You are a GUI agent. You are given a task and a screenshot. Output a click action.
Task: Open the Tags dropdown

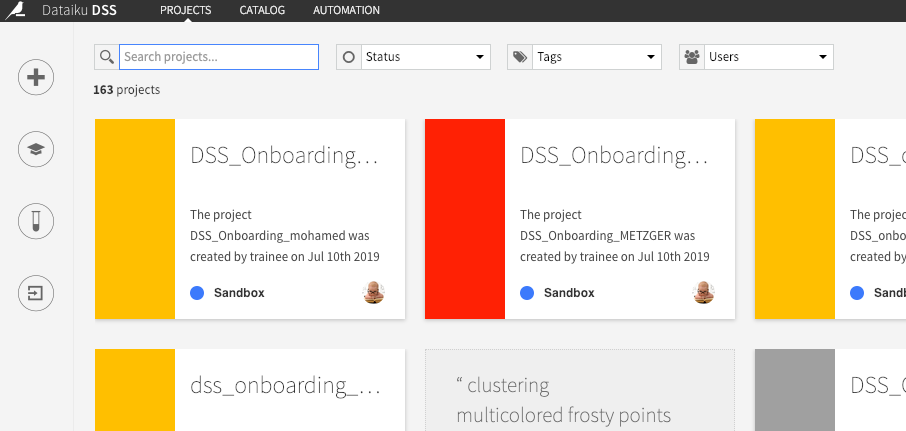(x=596, y=57)
